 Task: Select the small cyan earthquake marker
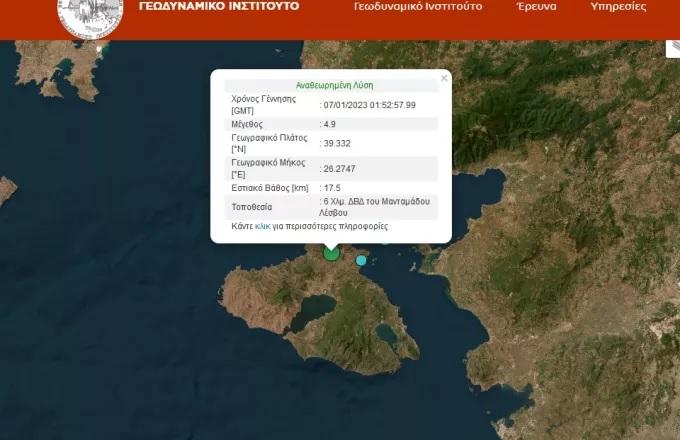tap(361, 260)
